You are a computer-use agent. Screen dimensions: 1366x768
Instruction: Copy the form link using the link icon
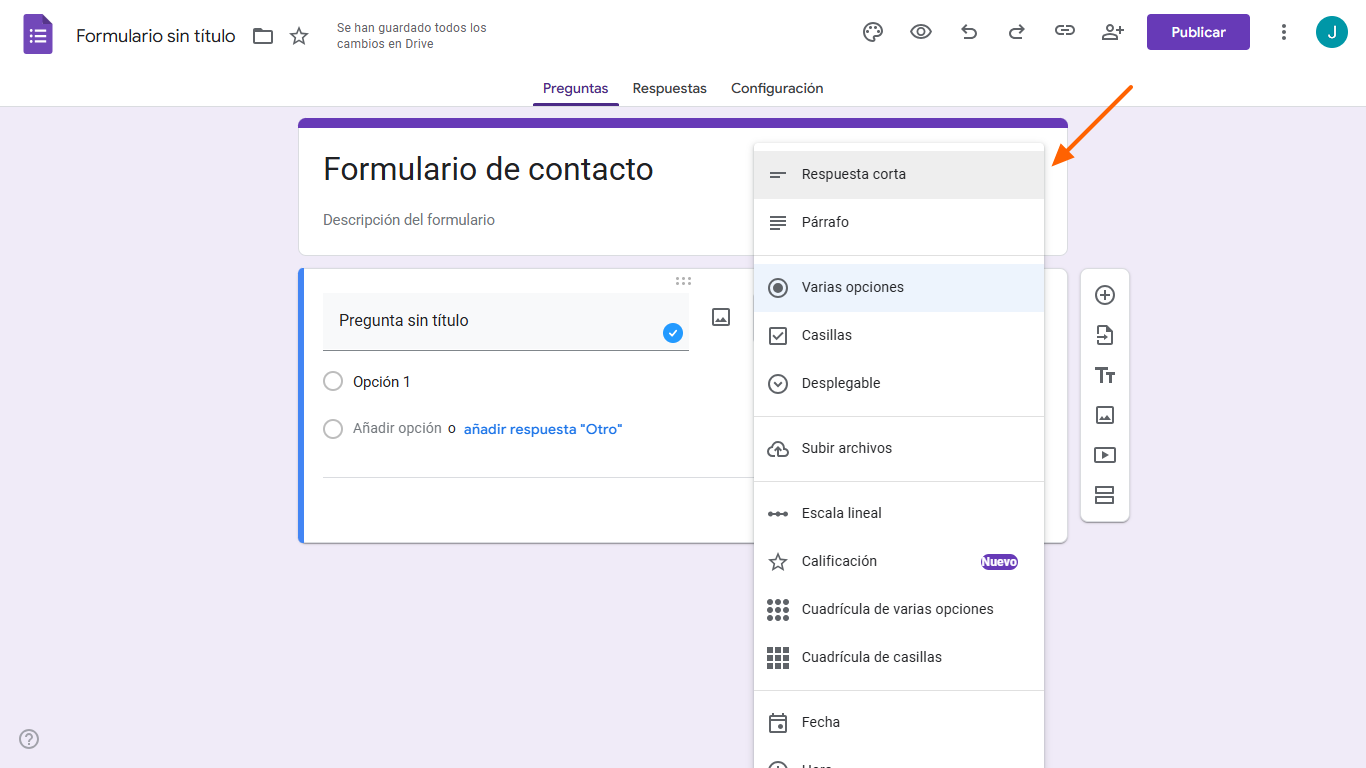tap(1065, 32)
